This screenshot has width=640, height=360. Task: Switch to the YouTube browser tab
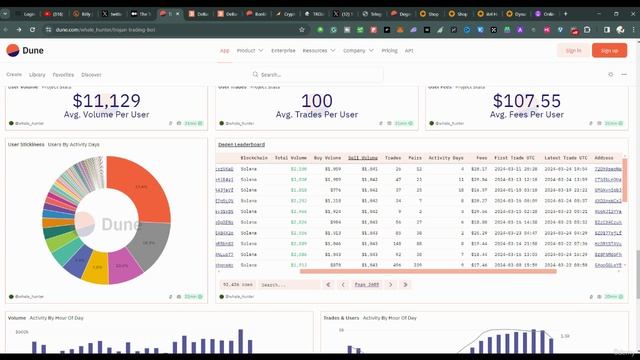point(53,14)
